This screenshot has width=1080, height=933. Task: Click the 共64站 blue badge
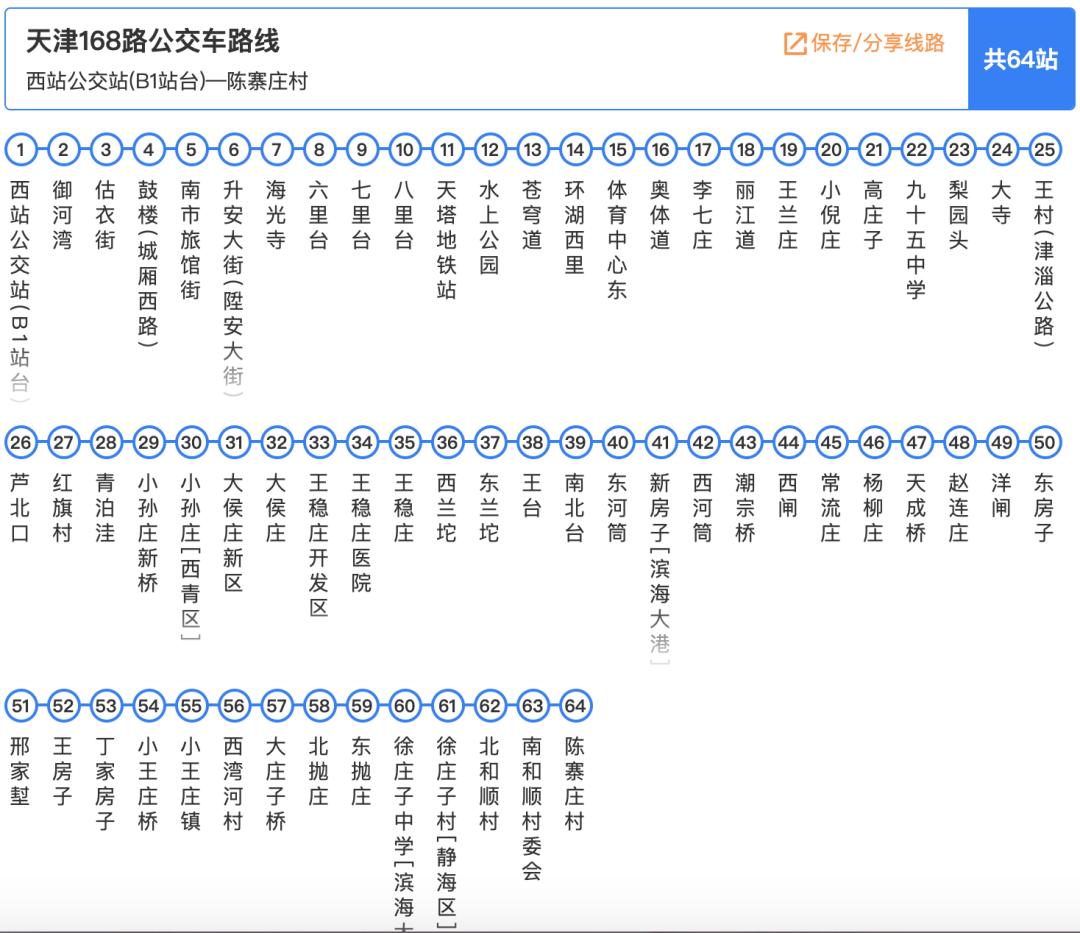pyautogui.click(x=1021, y=59)
